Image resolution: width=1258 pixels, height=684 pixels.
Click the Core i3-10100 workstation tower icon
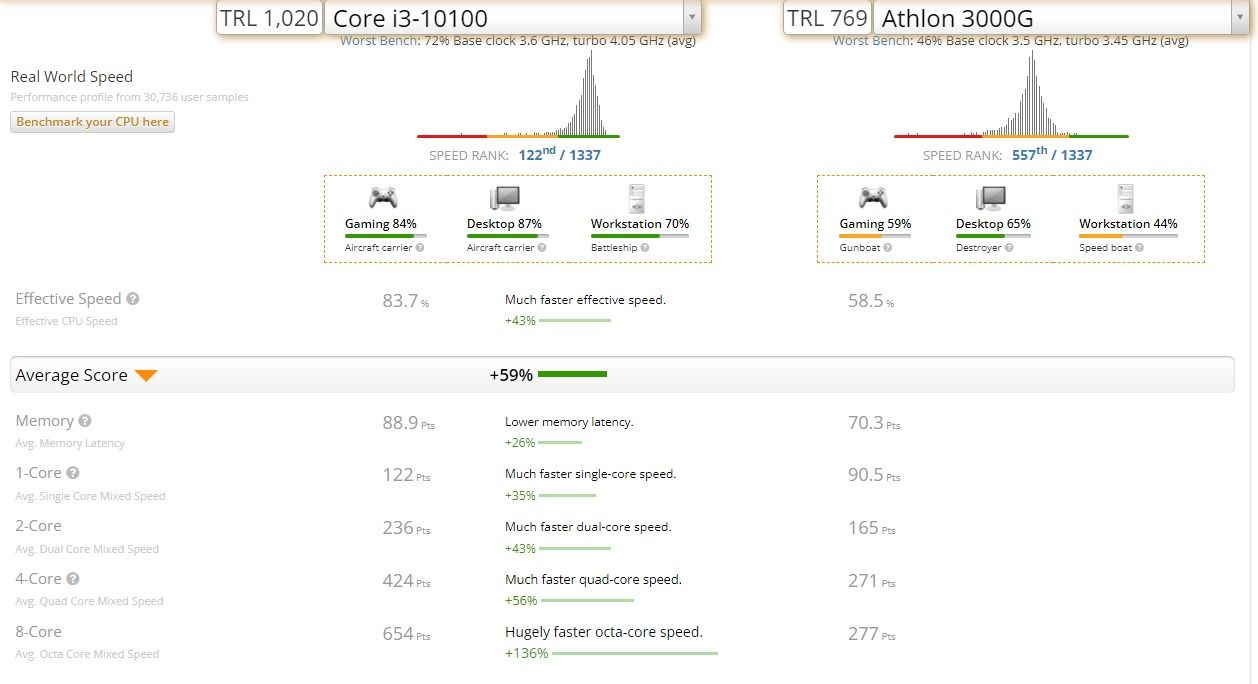pos(636,197)
